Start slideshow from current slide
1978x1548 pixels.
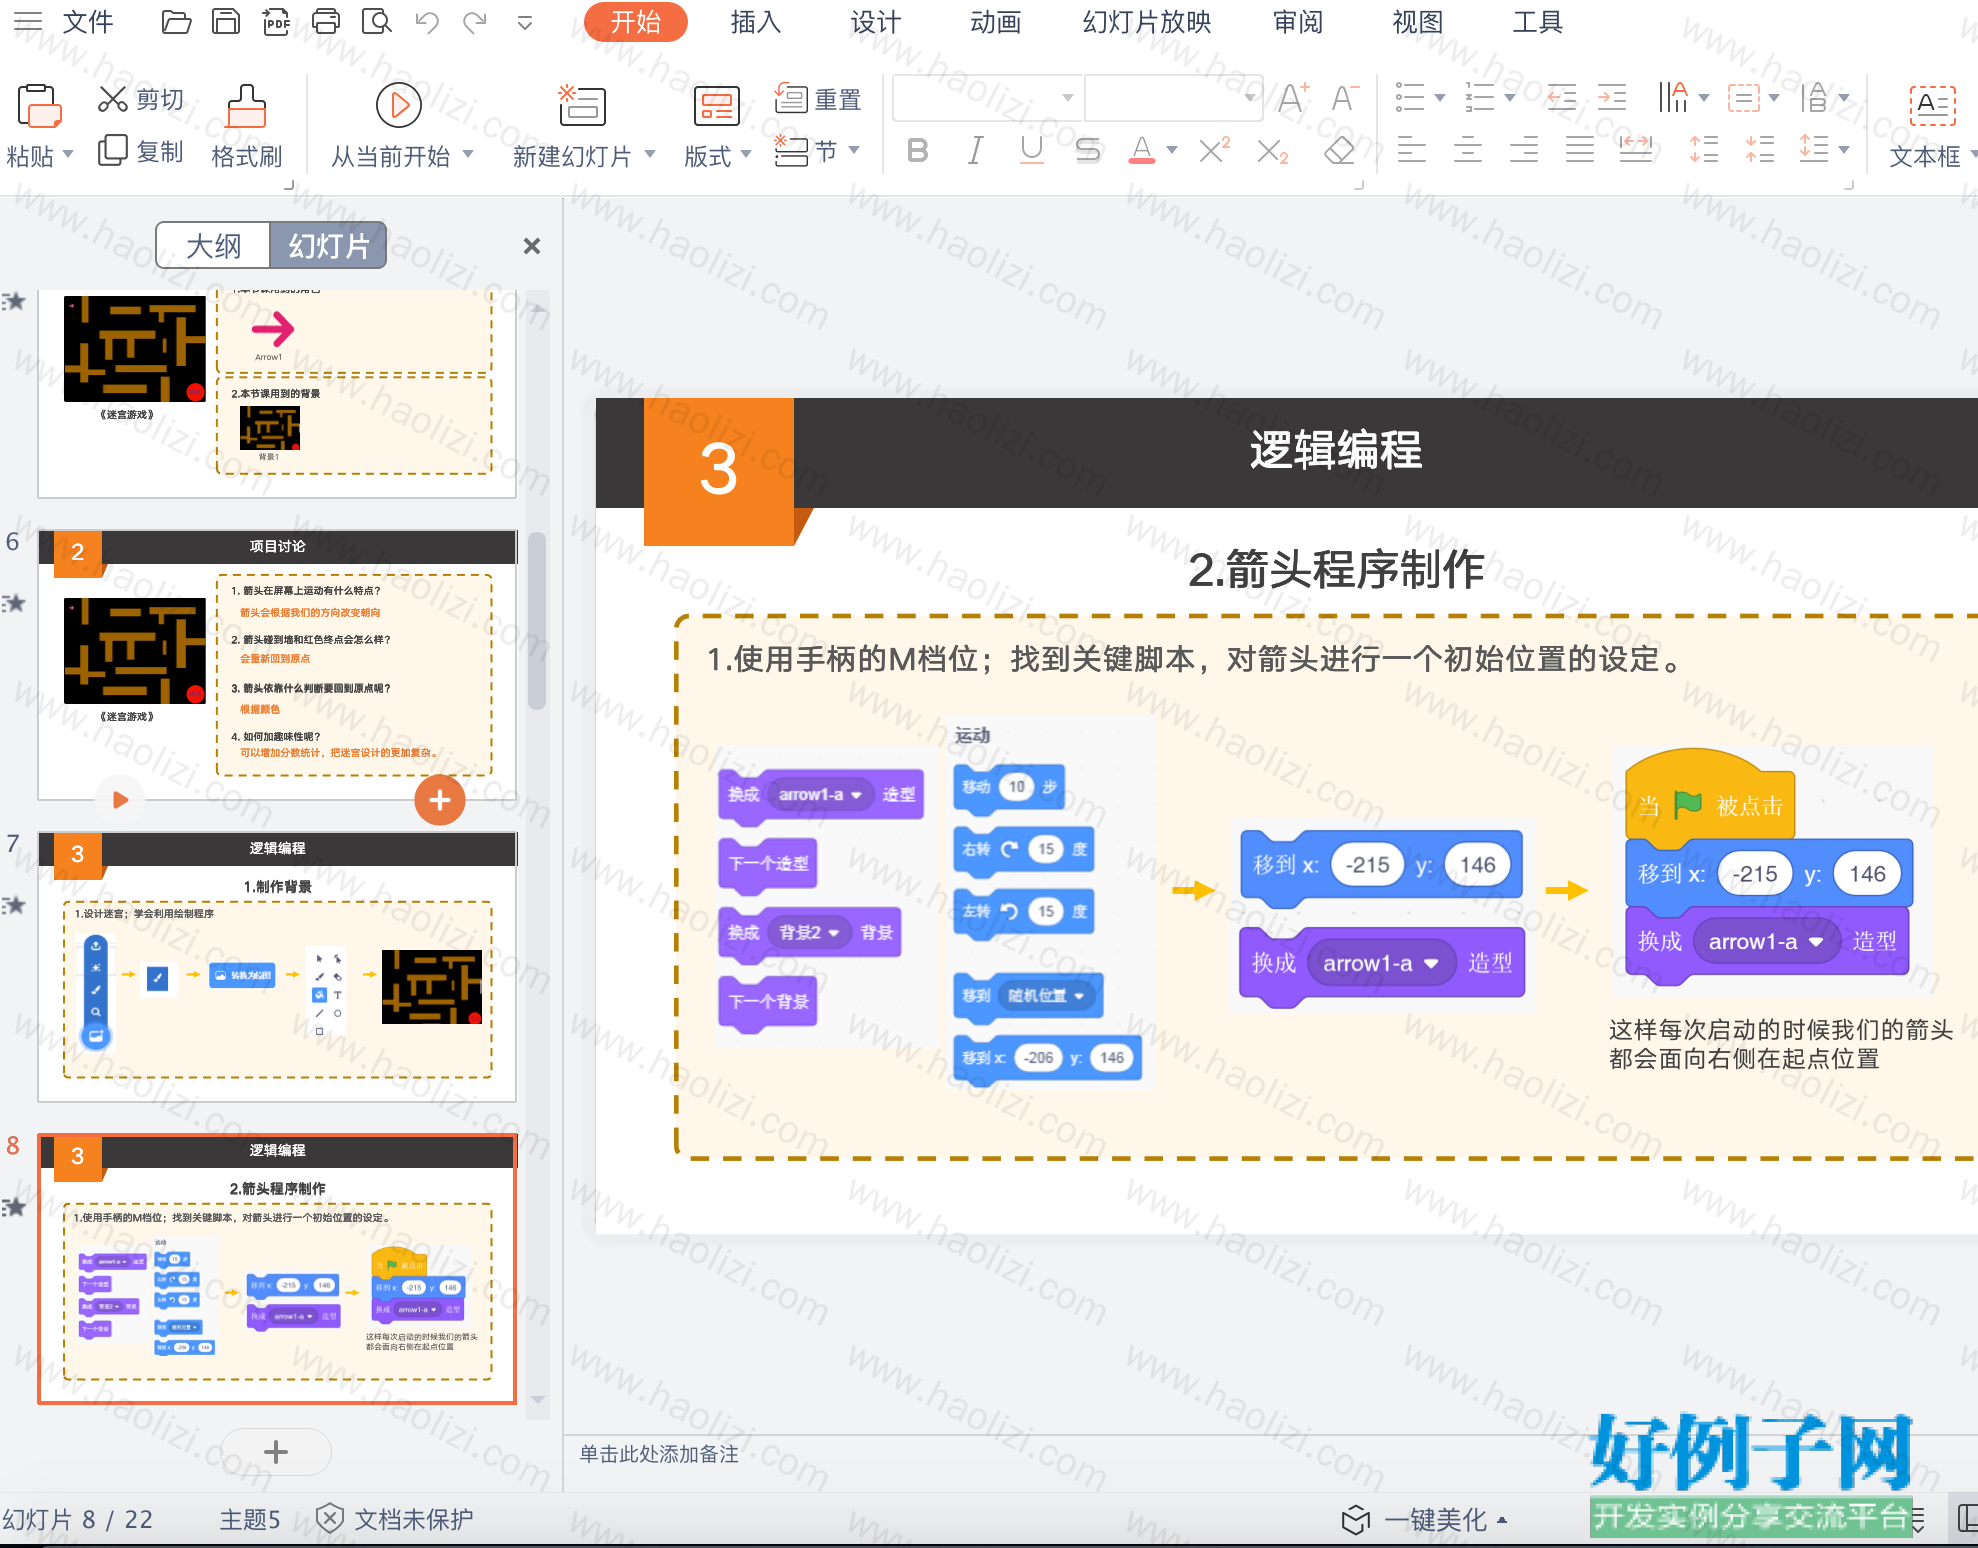[399, 105]
